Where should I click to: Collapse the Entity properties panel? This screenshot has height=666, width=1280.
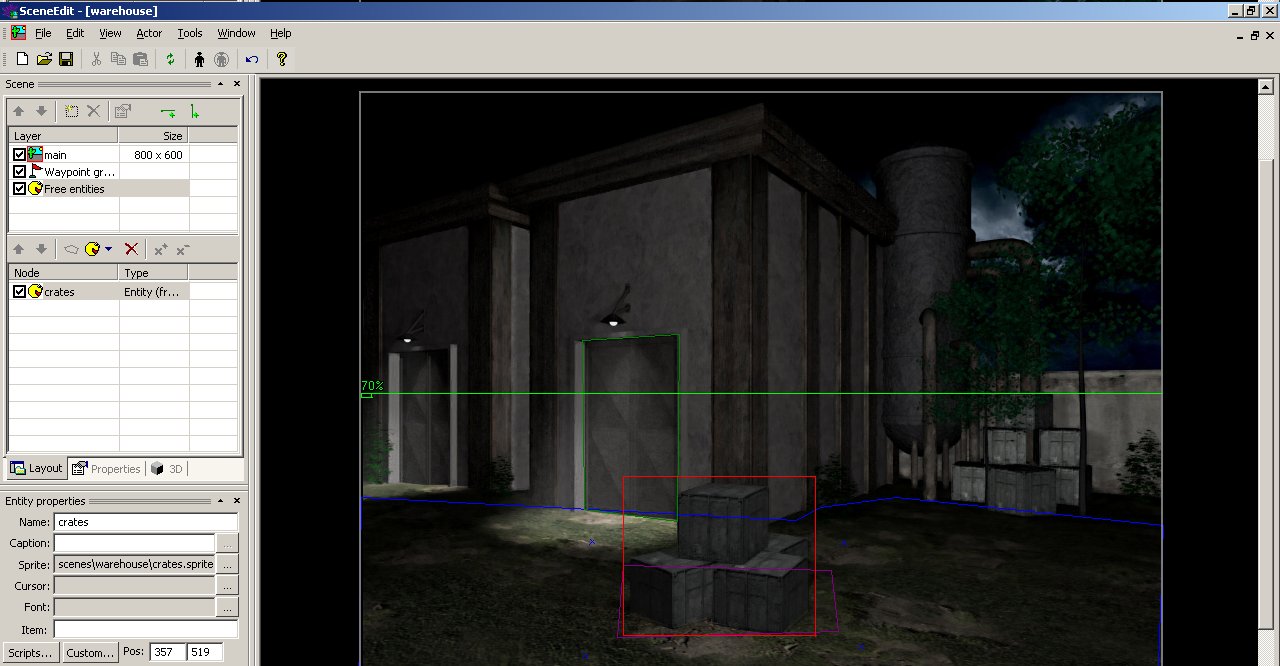[222, 501]
